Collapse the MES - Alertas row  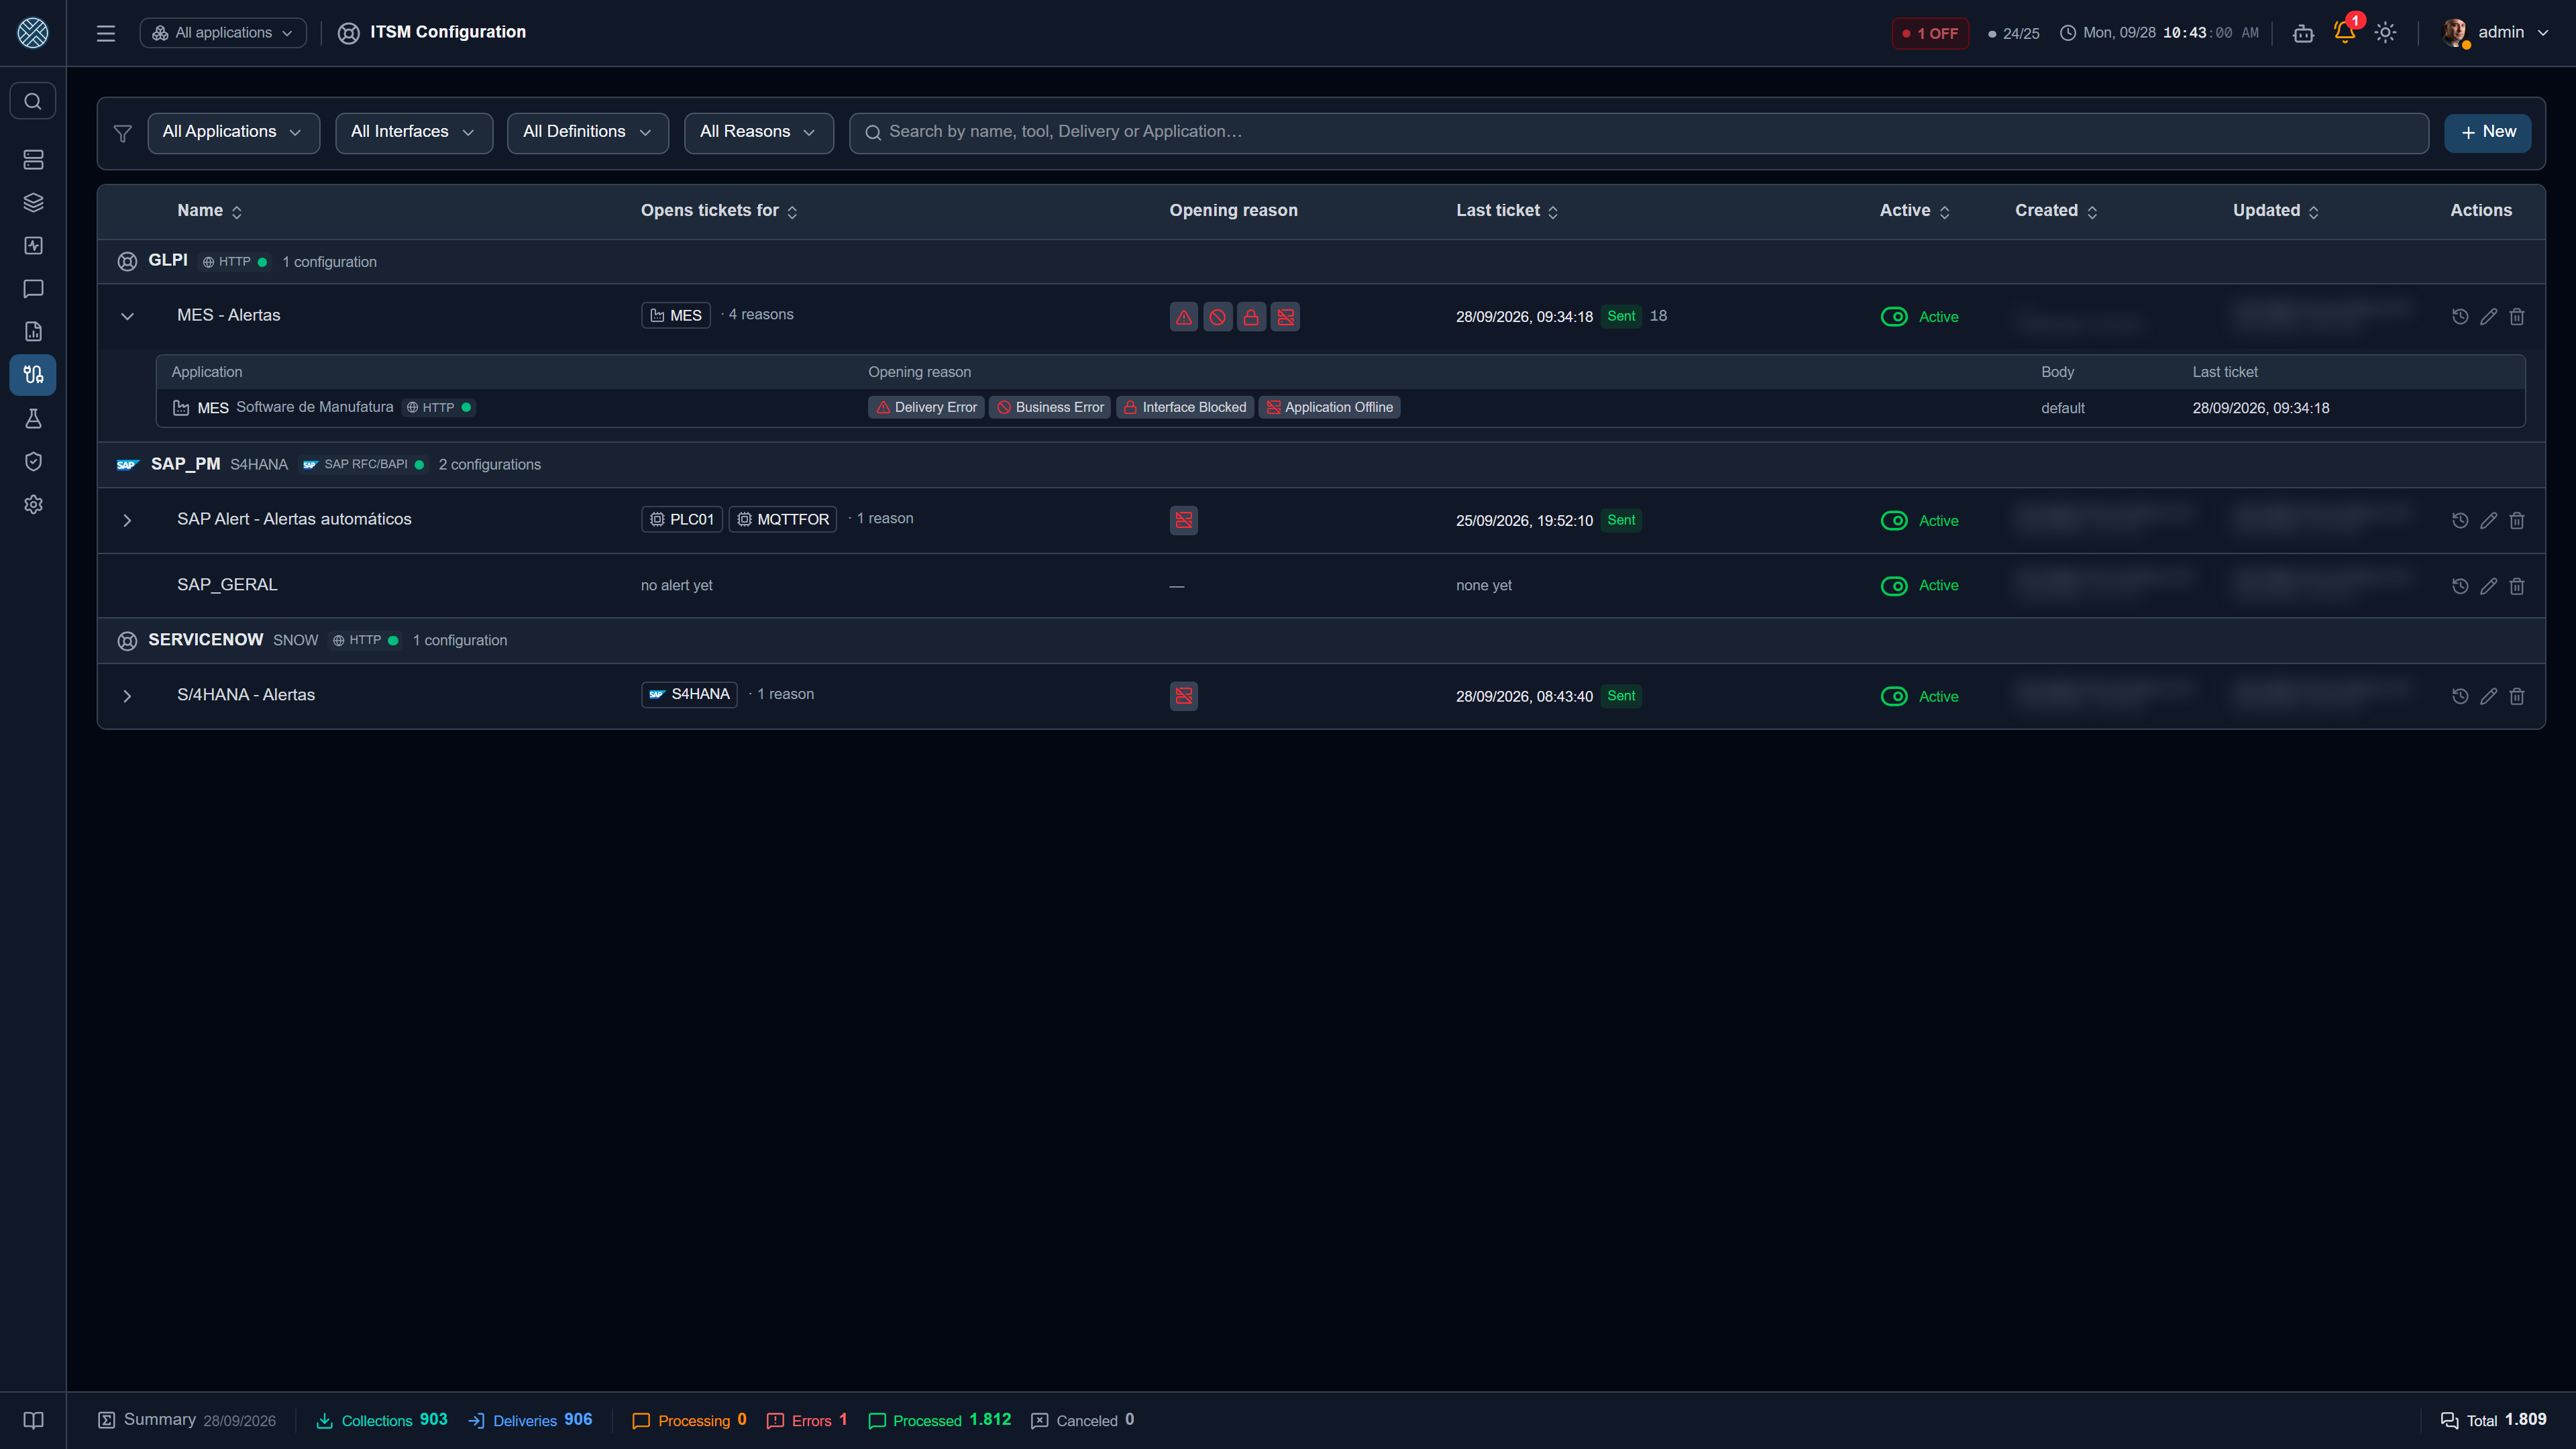click(127, 316)
